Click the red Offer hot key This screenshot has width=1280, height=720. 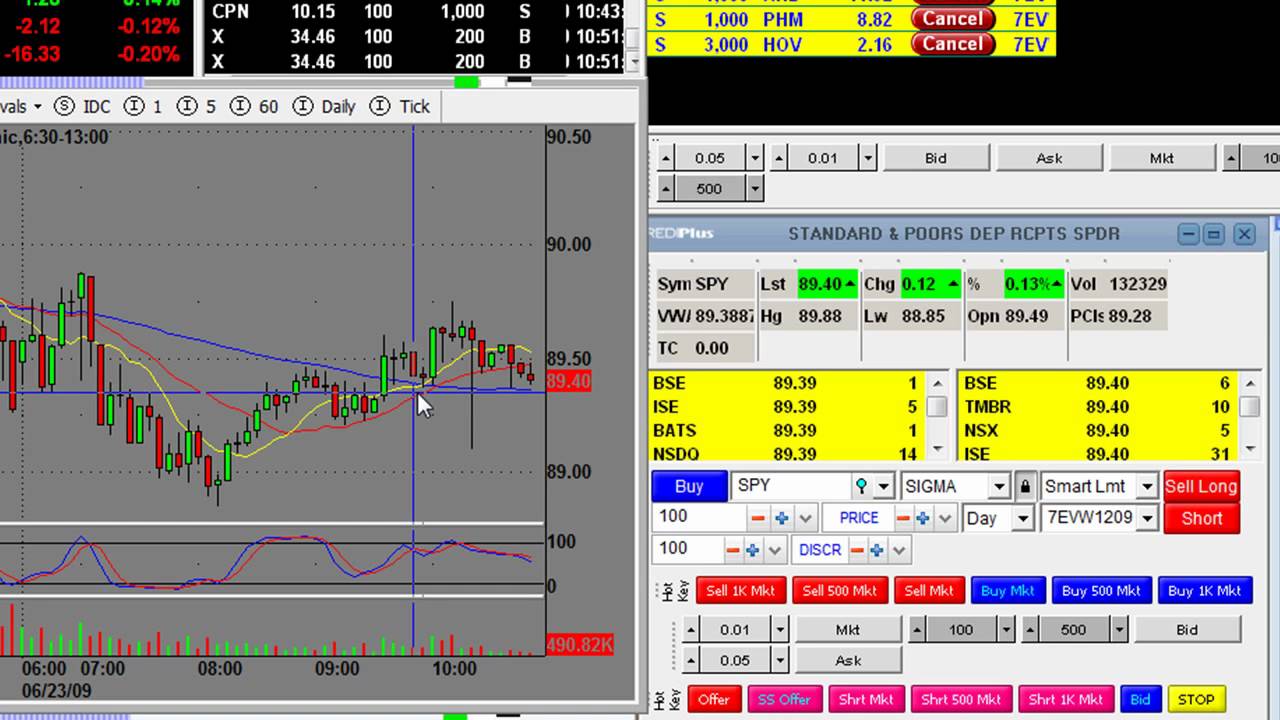[713, 699]
